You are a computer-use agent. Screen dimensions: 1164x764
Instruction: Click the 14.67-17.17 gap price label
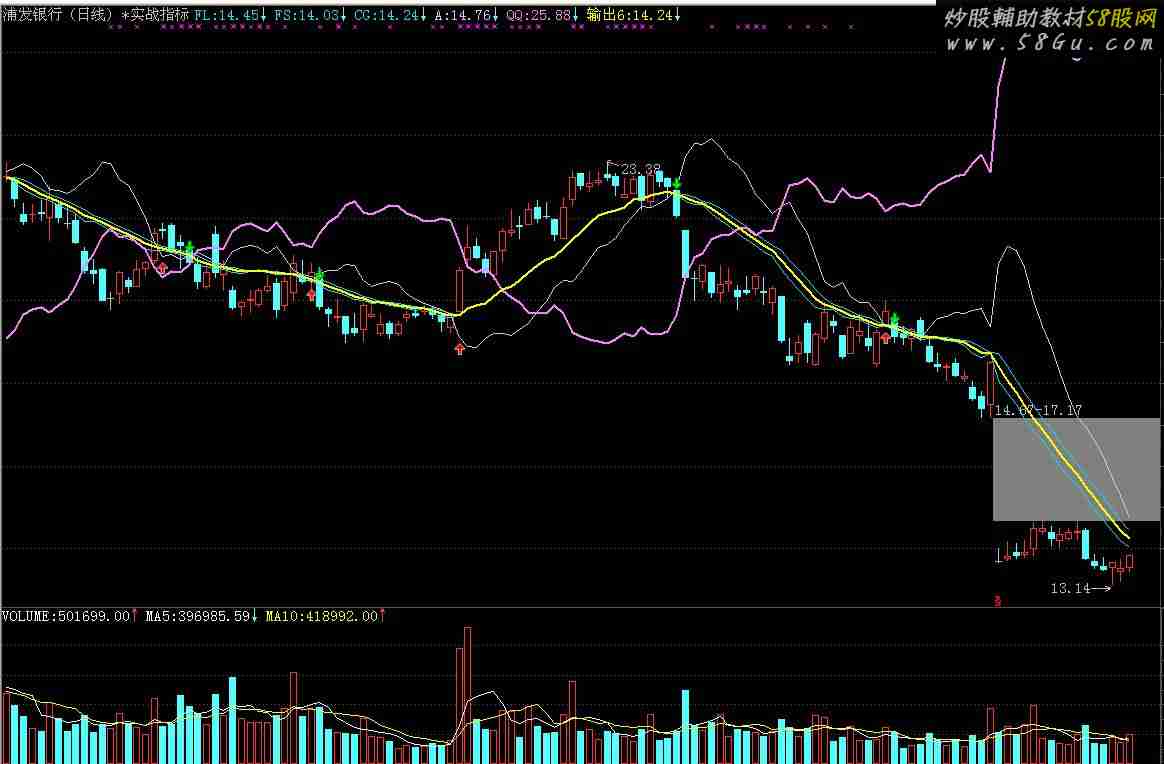point(1039,410)
